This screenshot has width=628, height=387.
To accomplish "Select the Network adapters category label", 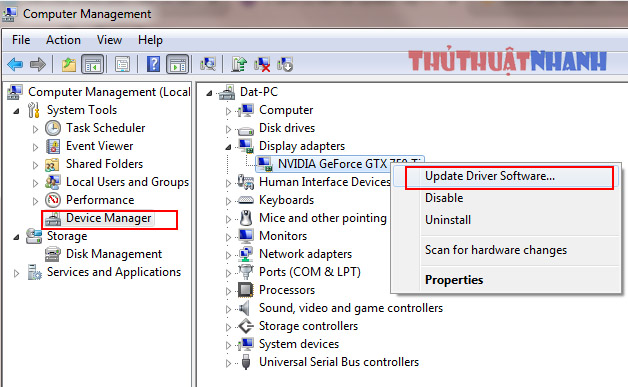I will (x=305, y=254).
